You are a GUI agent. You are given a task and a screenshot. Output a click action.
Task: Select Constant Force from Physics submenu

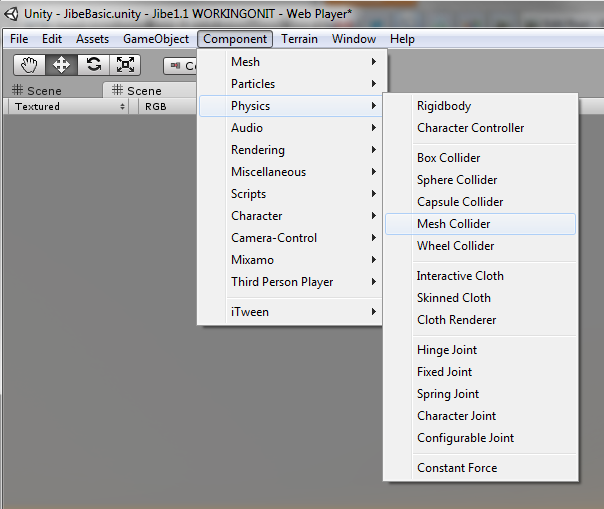pyautogui.click(x=457, y=468)
